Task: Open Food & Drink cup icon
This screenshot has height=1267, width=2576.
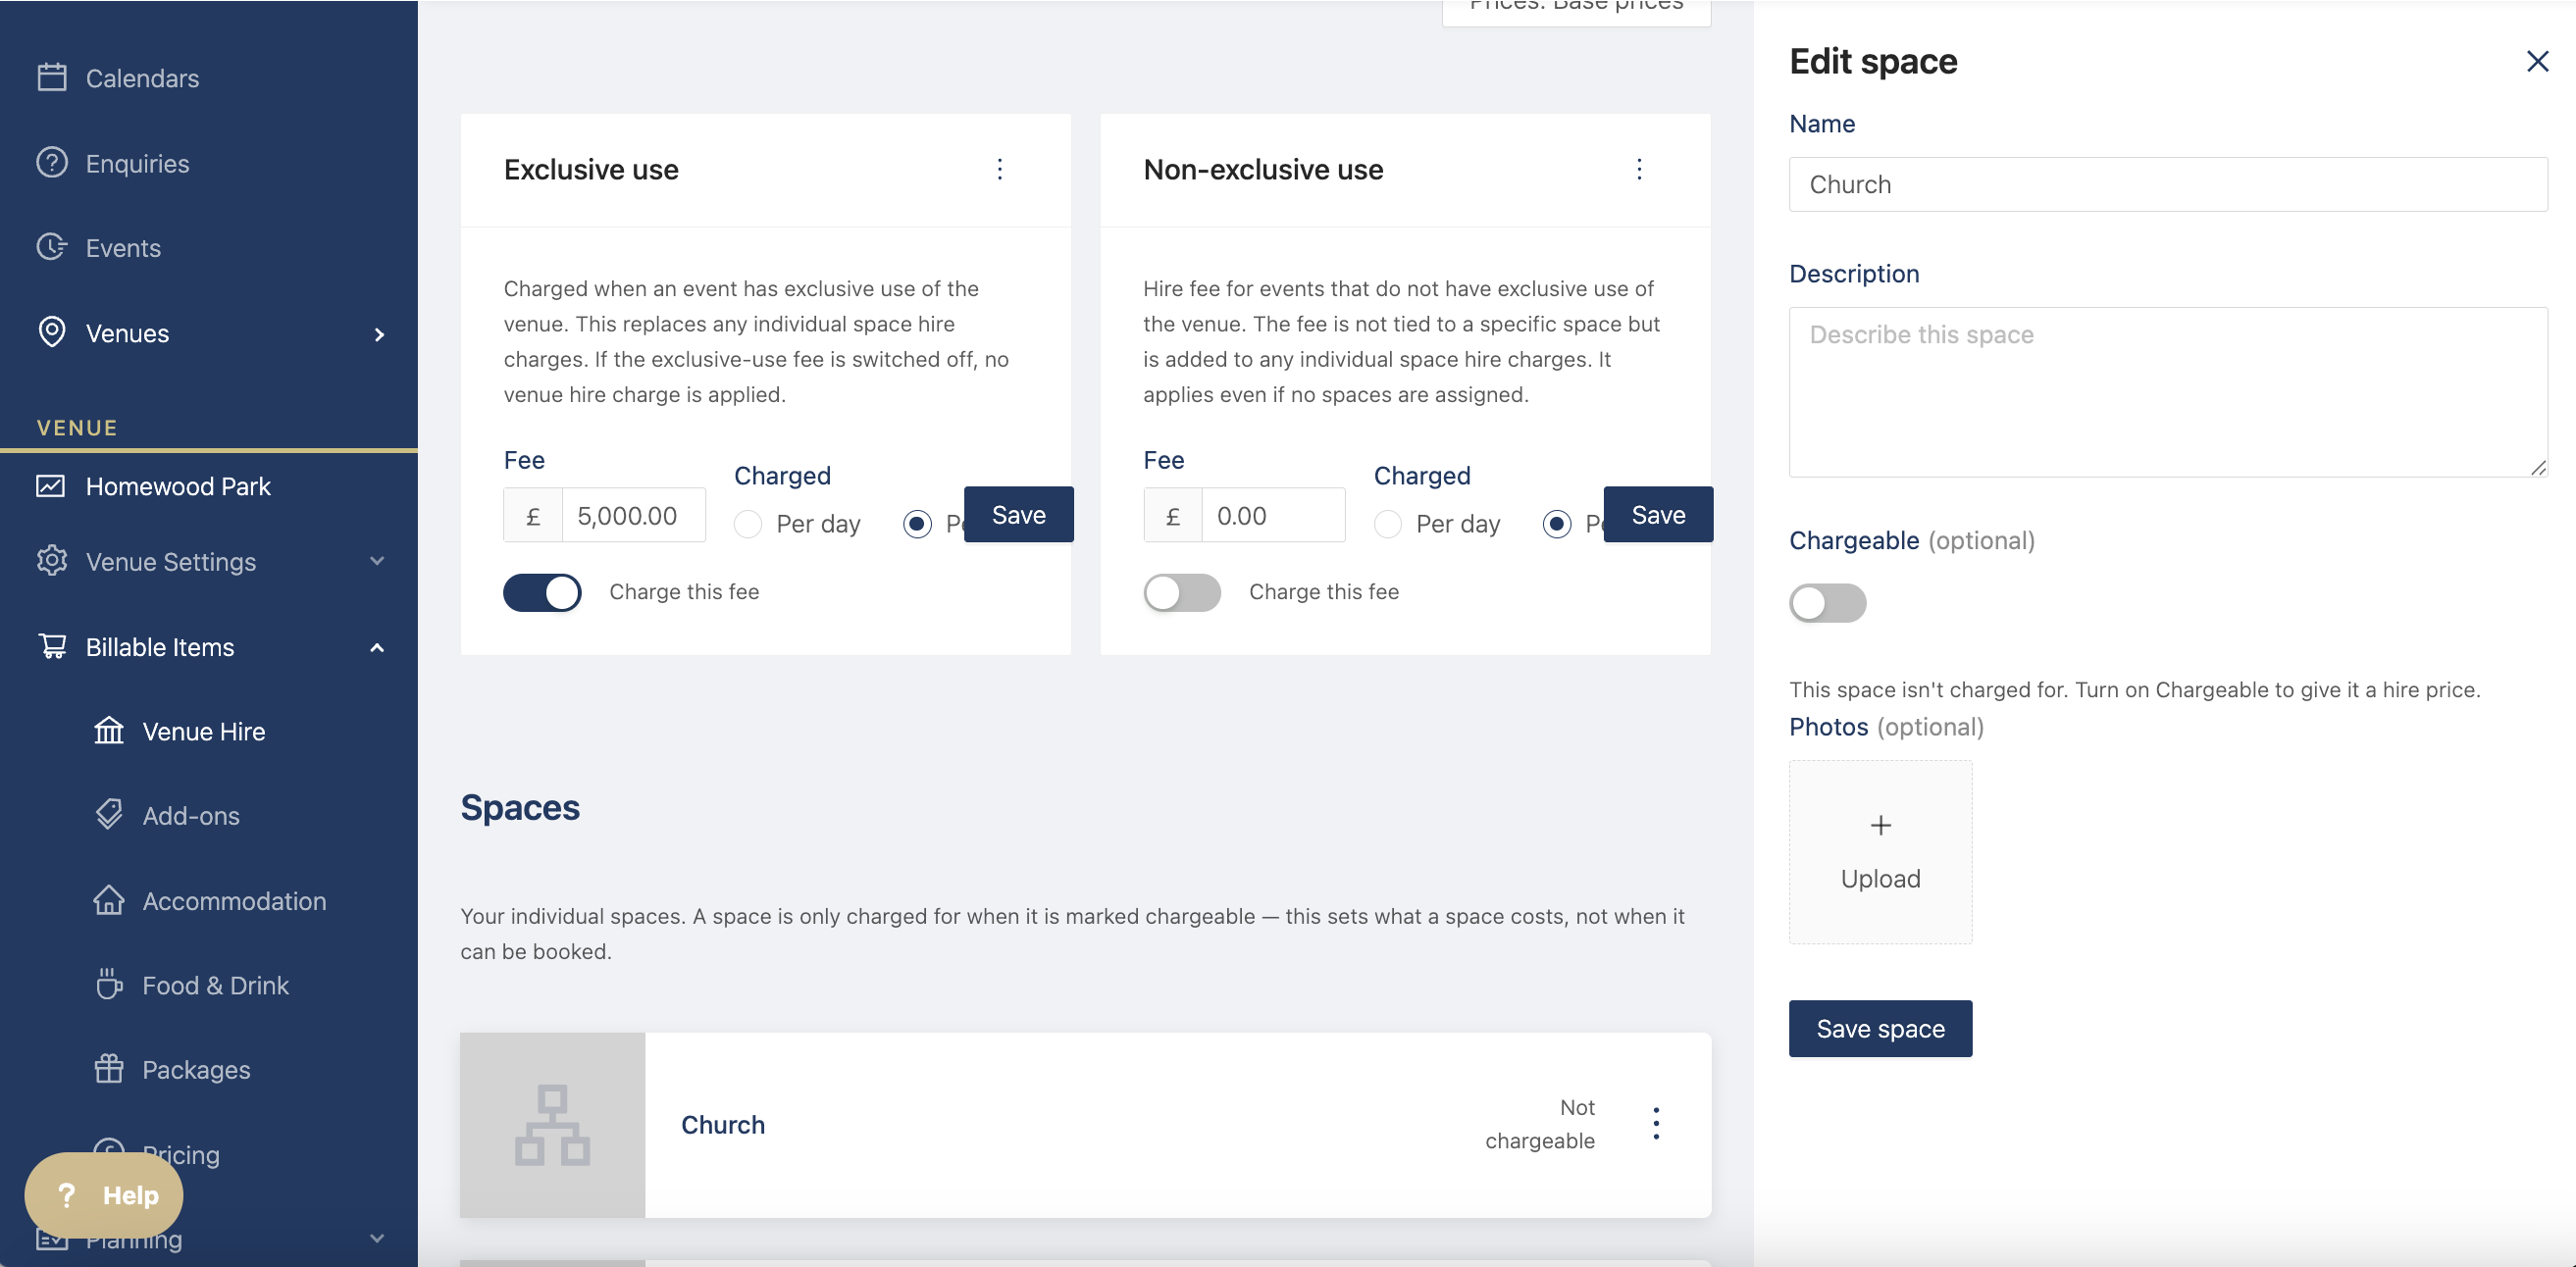Action: point(109,985)
